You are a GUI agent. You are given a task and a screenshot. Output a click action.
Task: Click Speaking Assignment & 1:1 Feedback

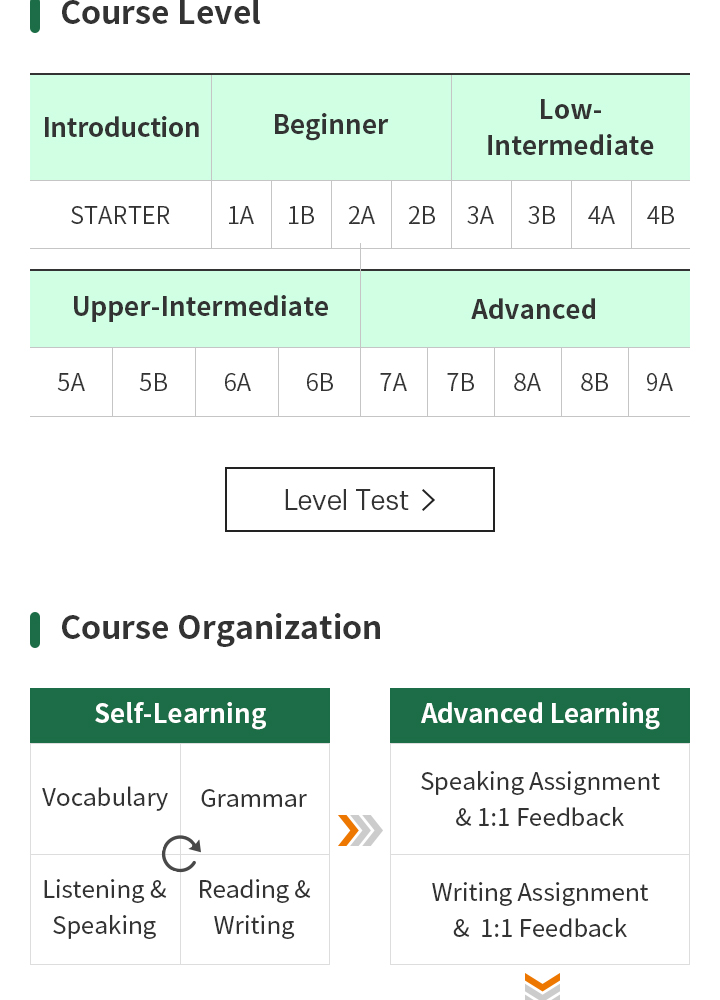click(540, 798)
